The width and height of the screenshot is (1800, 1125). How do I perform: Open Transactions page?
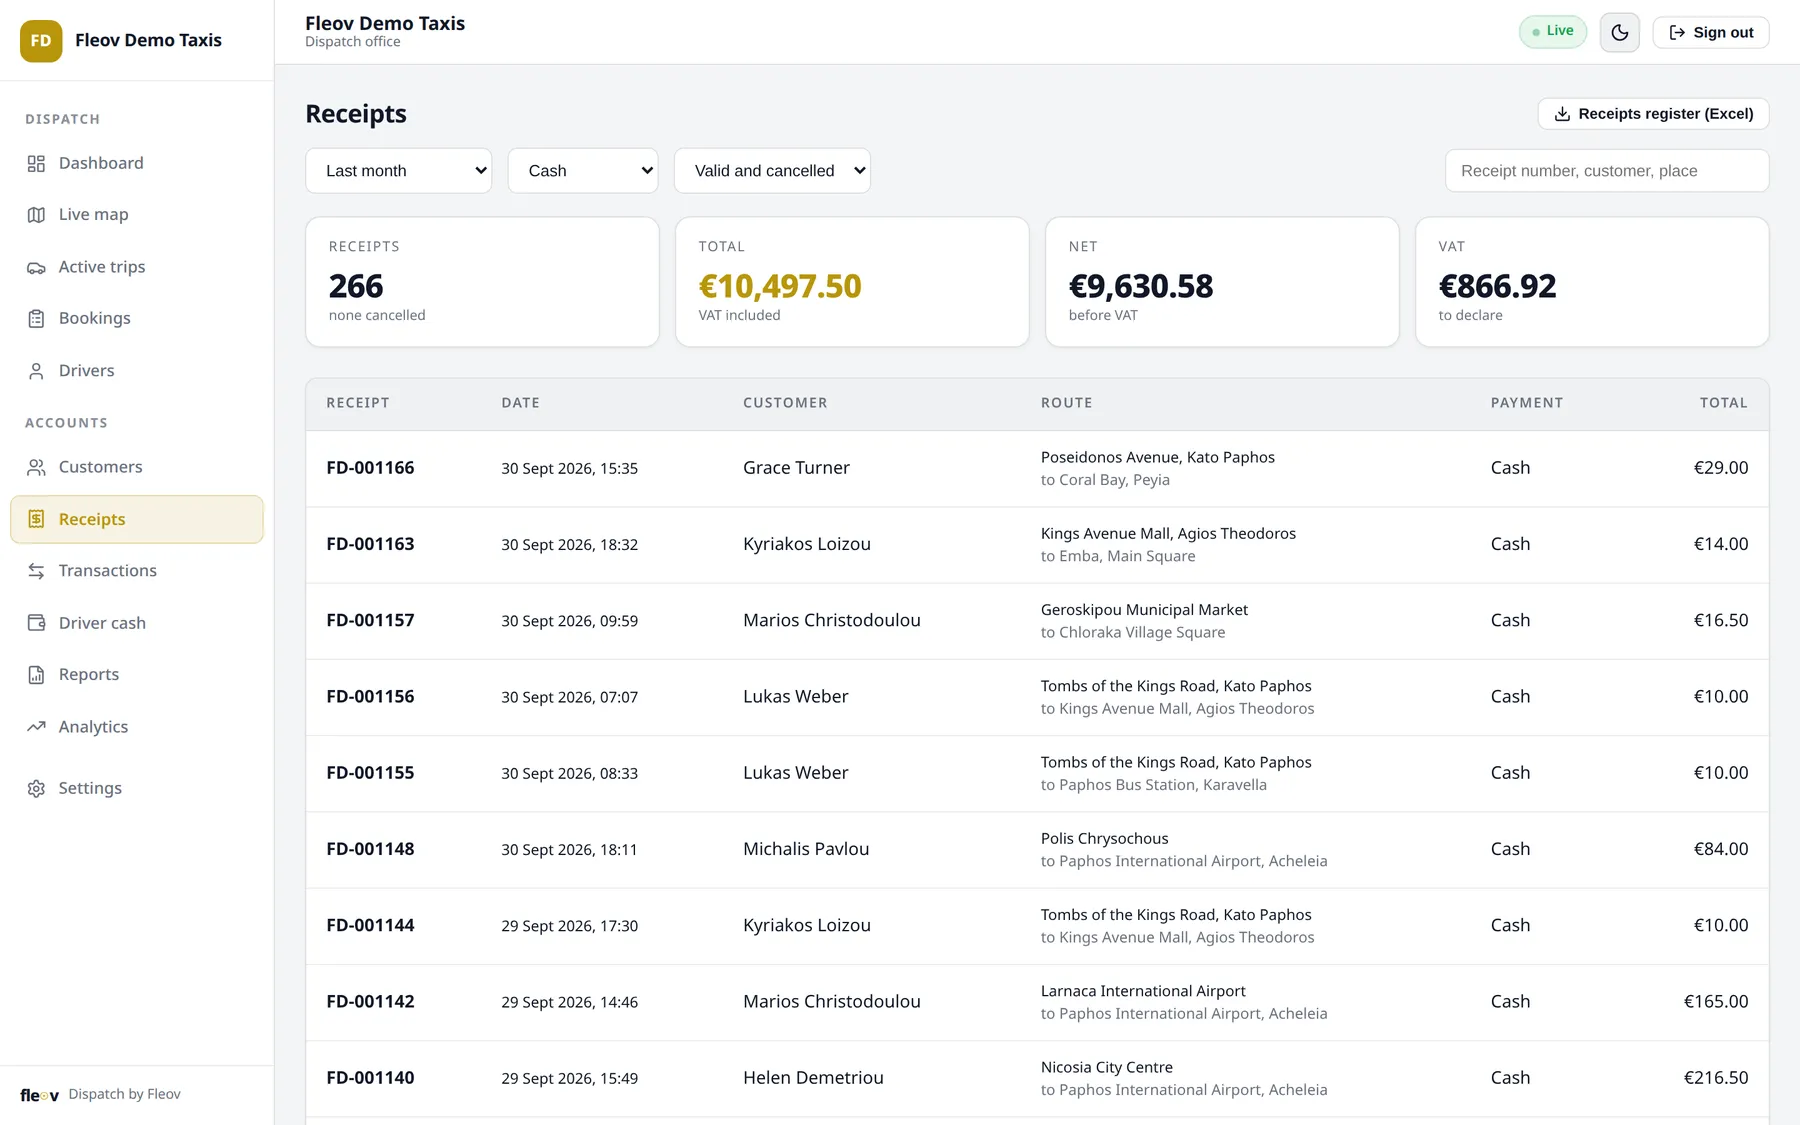coord(137,571)
